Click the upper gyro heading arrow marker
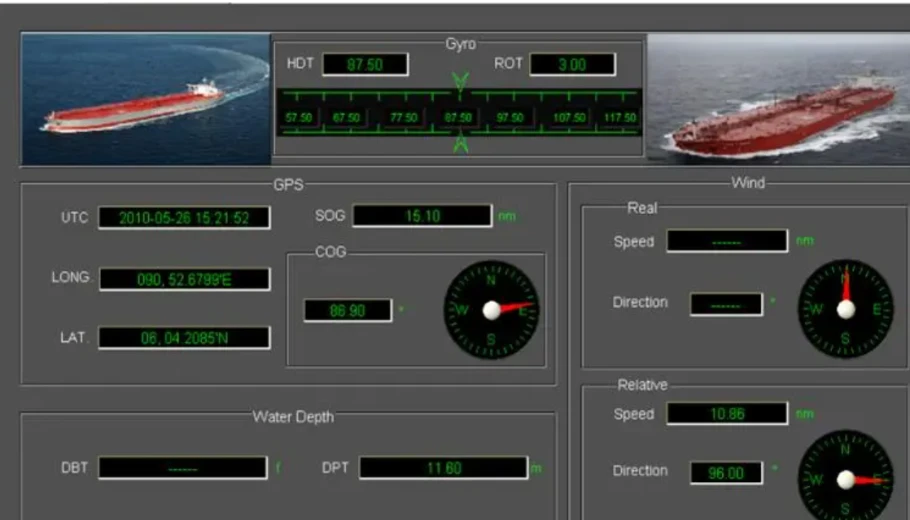The width and height of the screenshot is (910, 520). click(x=460, y=84)
